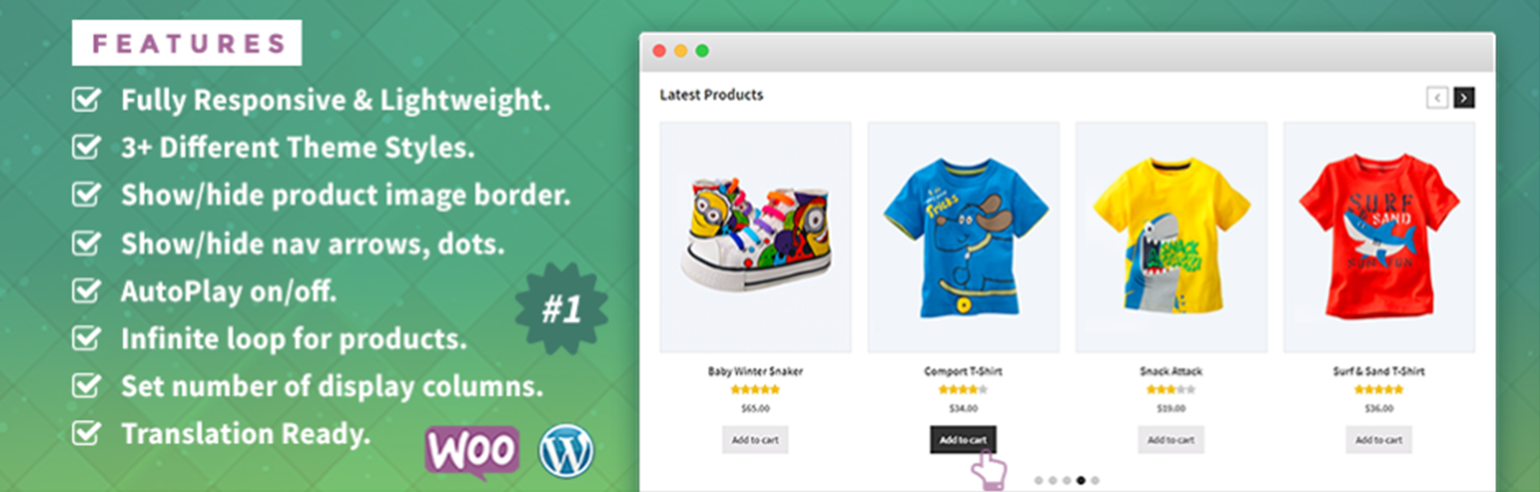1540x492 pixels.
Task: Click the #1 badge icon
Action: tap(562, 310)
